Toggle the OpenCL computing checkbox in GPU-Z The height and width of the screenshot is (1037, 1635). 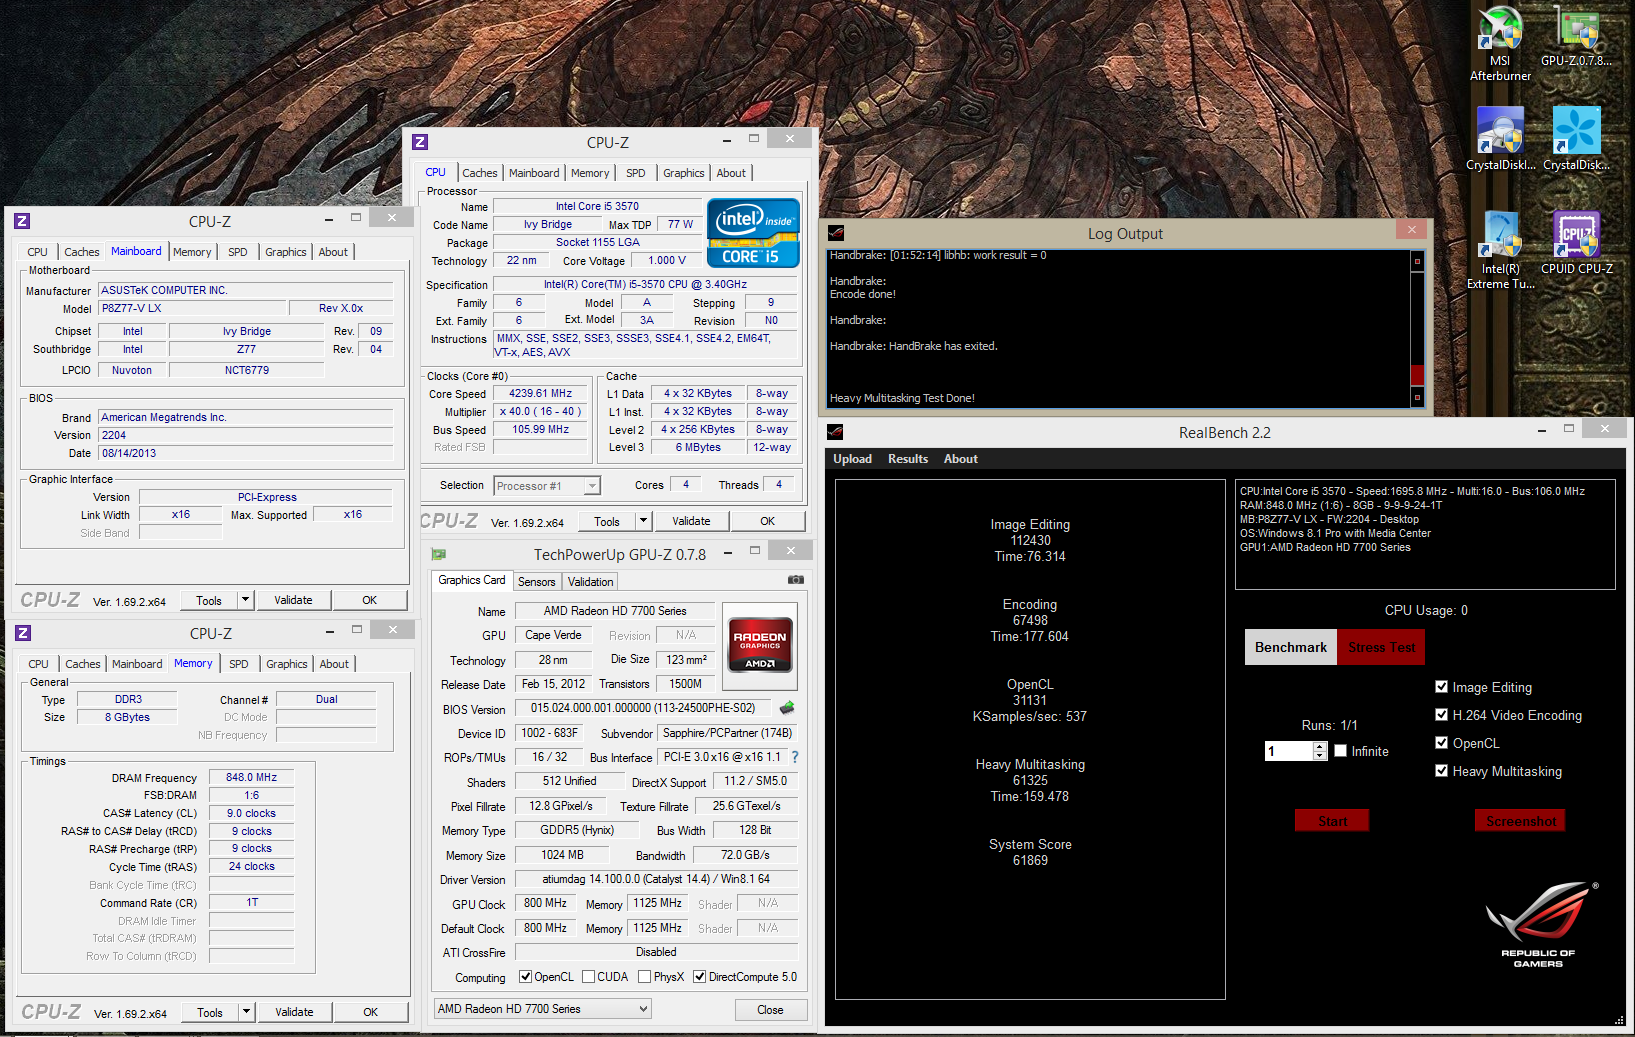[x=525, y=977]
